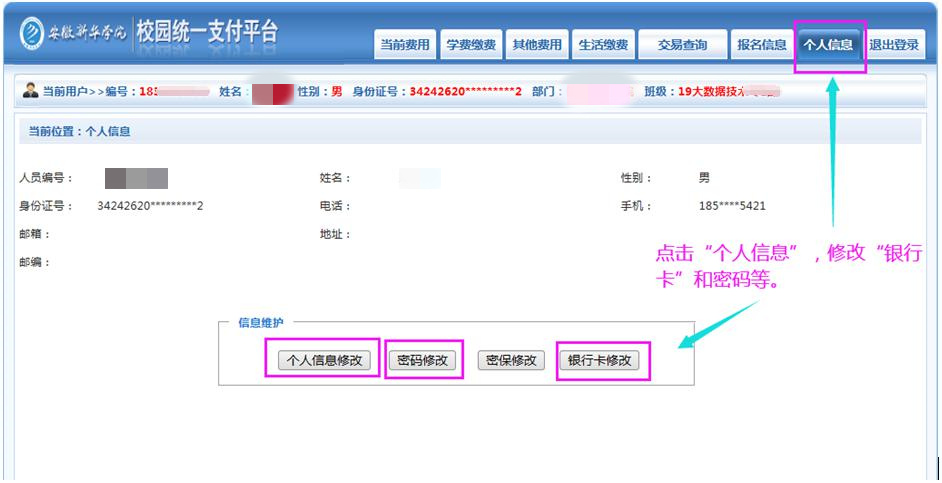
Task: Select the 个人信息 tab
Action: click(x=828, y=45)
